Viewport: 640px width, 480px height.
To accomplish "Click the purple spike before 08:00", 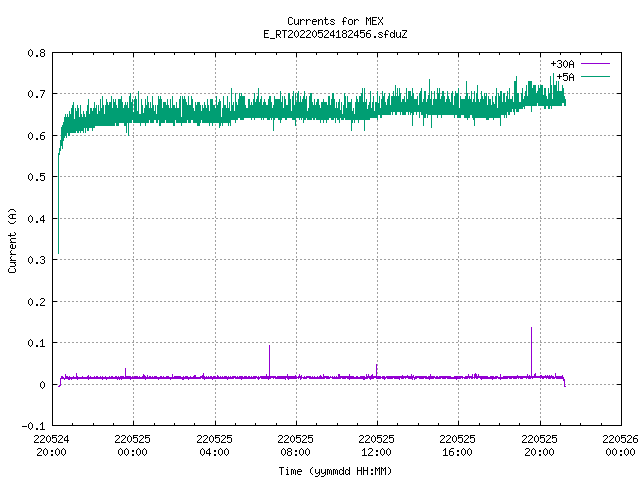I will 269,361.
